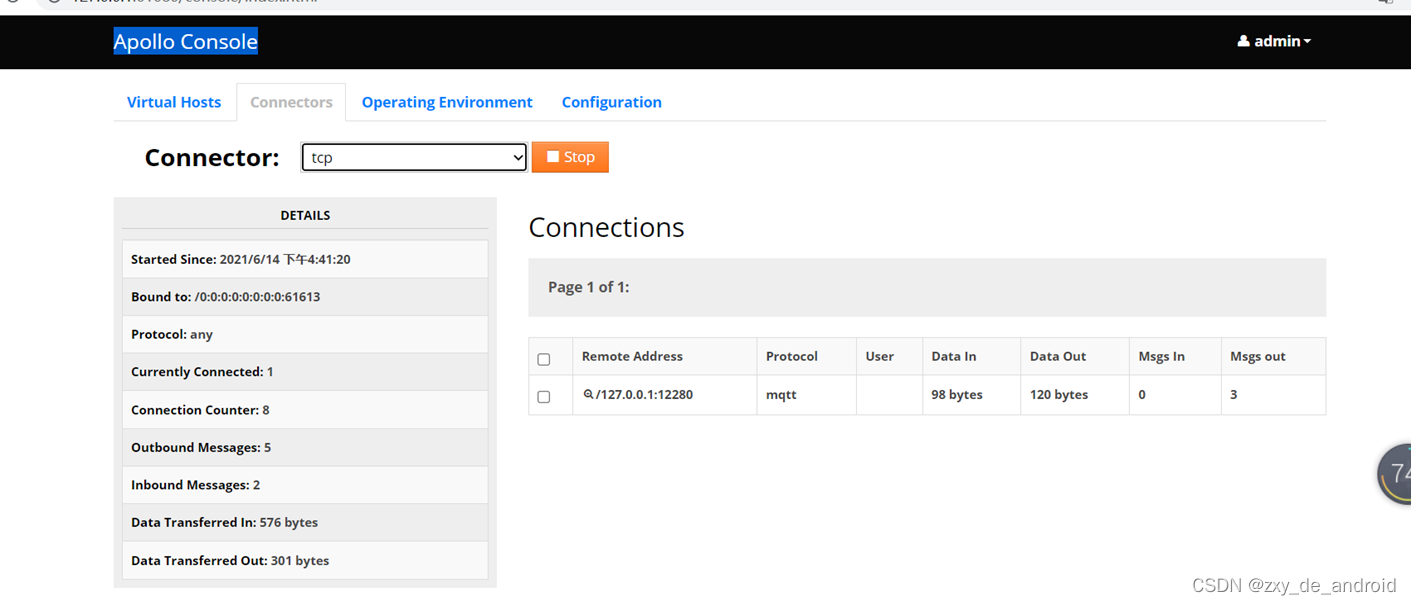The height and width of the screenshot is (605, 1411).
Task: Go to the Configuration tab
Action: coord(611,102)
